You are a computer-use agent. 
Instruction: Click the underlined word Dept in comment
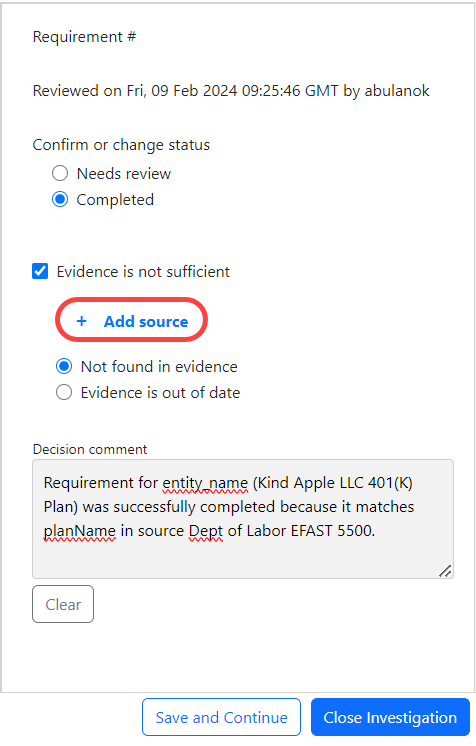coord(206,531)
